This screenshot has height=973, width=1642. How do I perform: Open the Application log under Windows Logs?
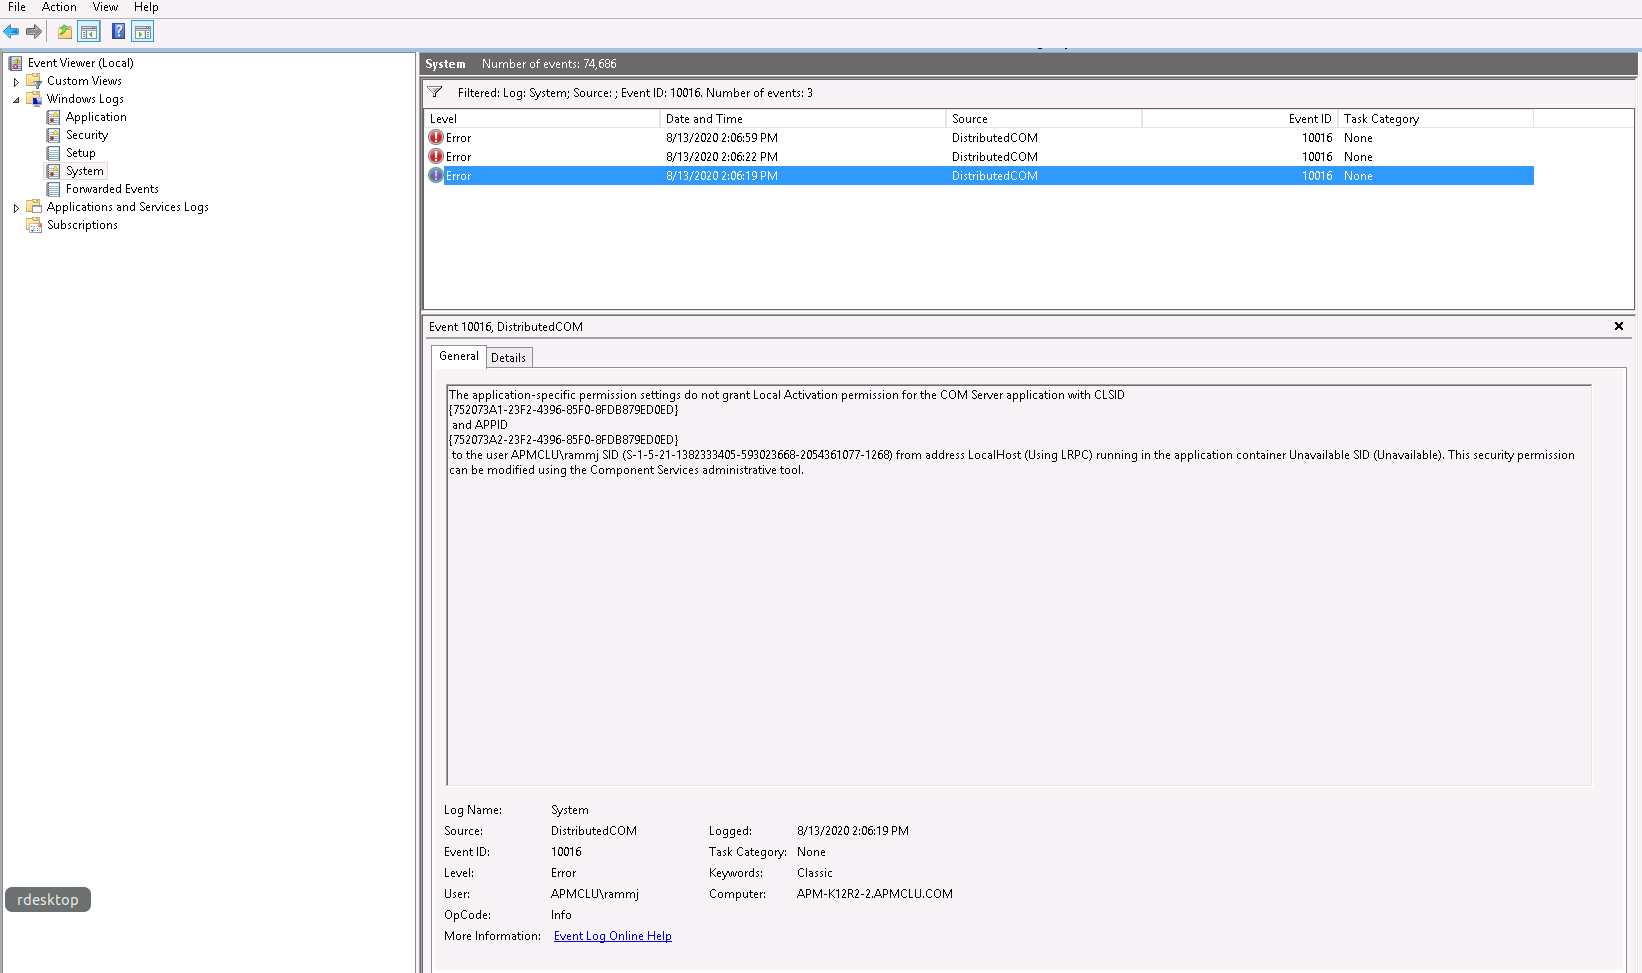(96, 117)
